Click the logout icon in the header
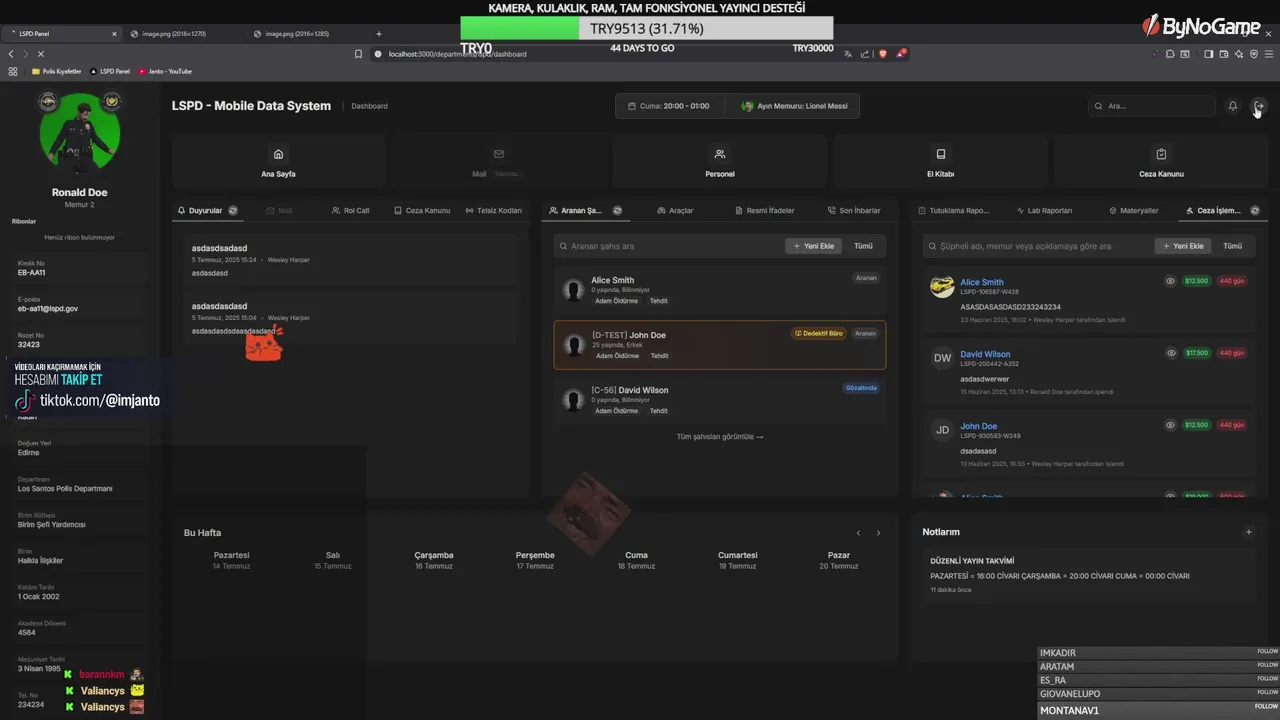This screenshot has width=1280, height=720. [1259, 106]
